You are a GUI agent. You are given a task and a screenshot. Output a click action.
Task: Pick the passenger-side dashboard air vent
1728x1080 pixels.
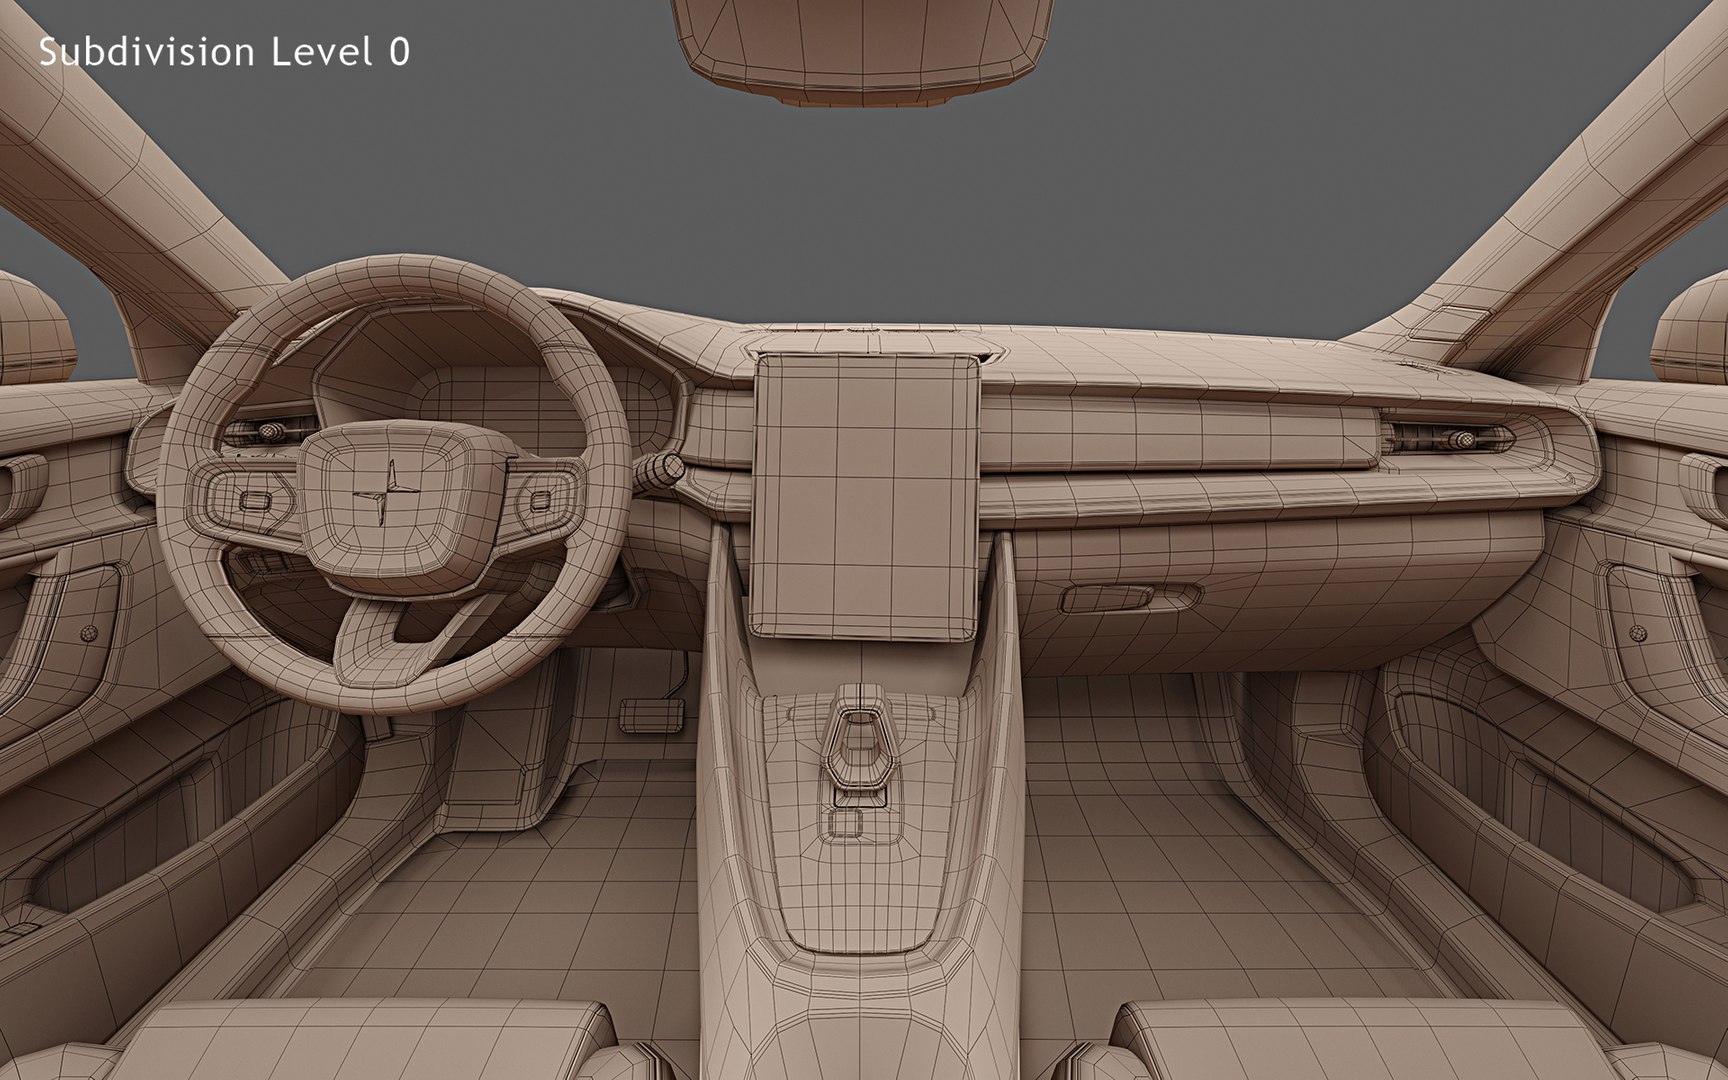tap(1450, 438)
